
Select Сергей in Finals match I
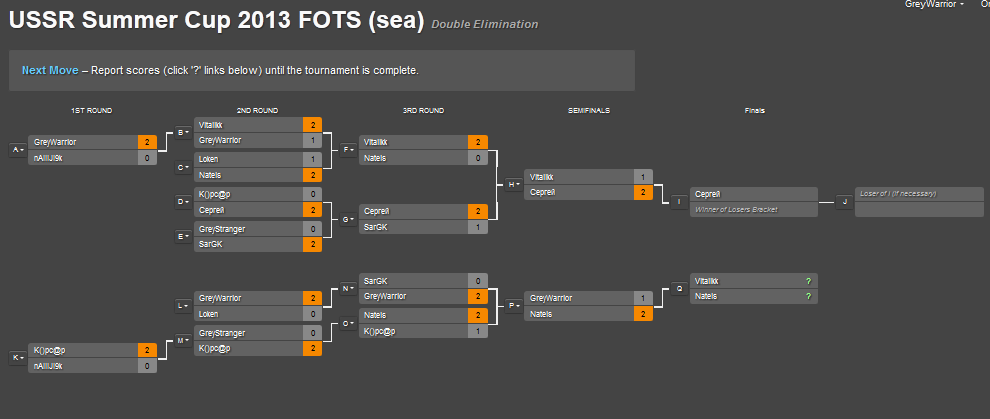pyautogui.click(x=754, y=194)
